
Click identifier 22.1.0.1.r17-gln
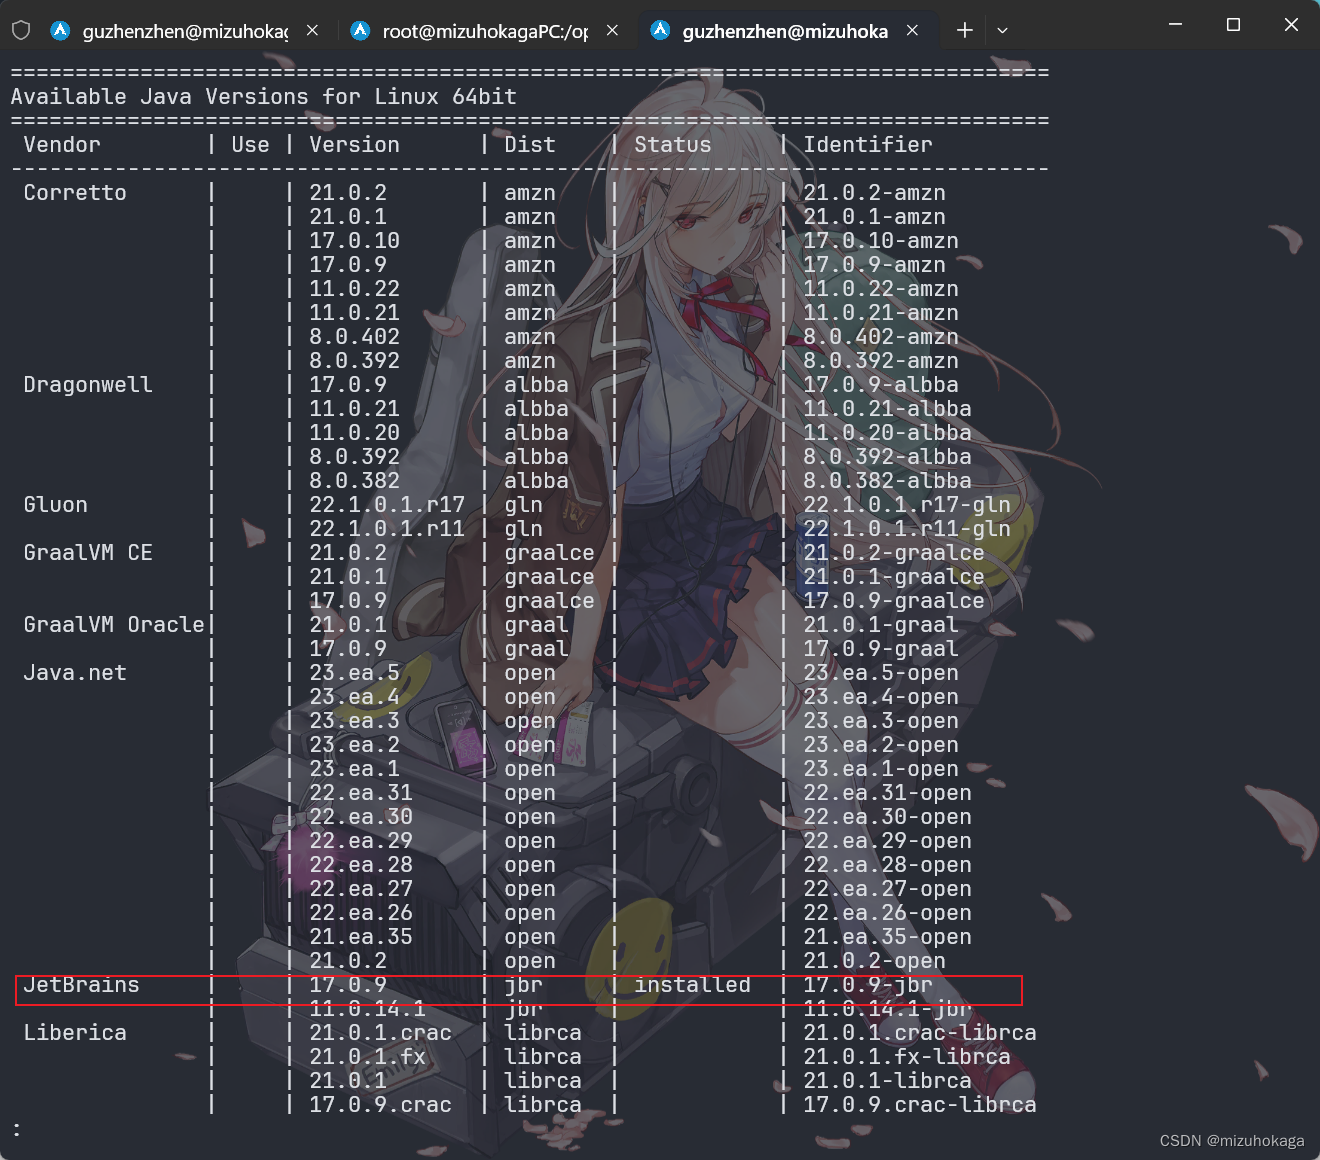[x=907, y=505]
